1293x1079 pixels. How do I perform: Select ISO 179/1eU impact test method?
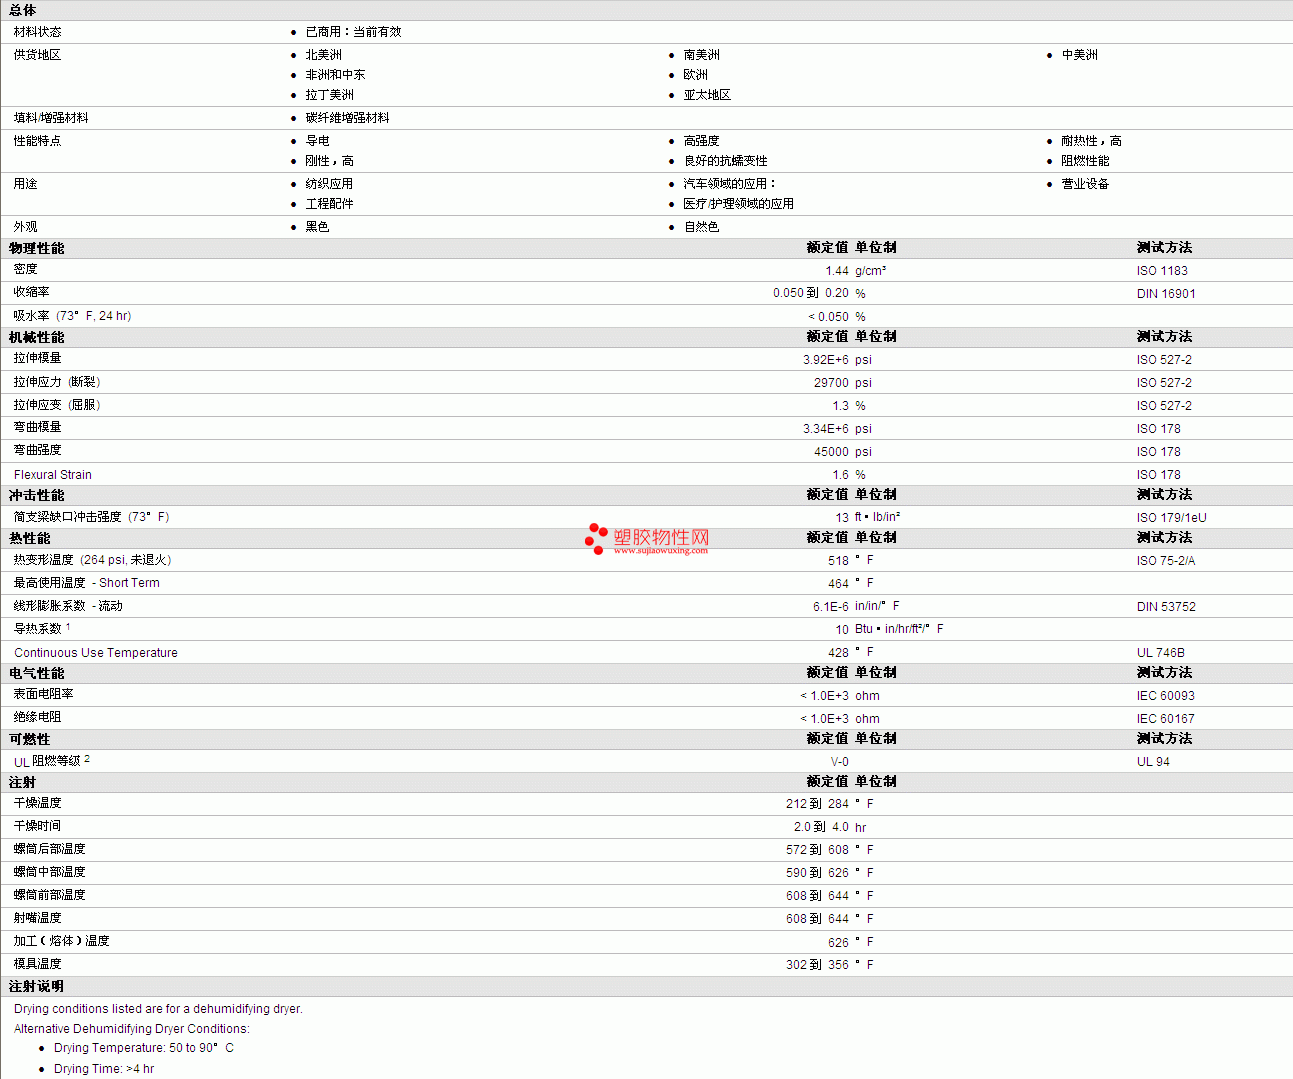pyautogui.click(x=1171, y=518)
